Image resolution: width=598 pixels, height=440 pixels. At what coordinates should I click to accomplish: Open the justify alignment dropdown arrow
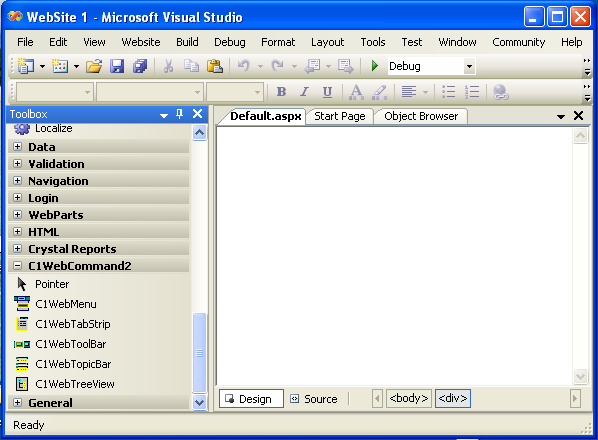coord(425,92)
